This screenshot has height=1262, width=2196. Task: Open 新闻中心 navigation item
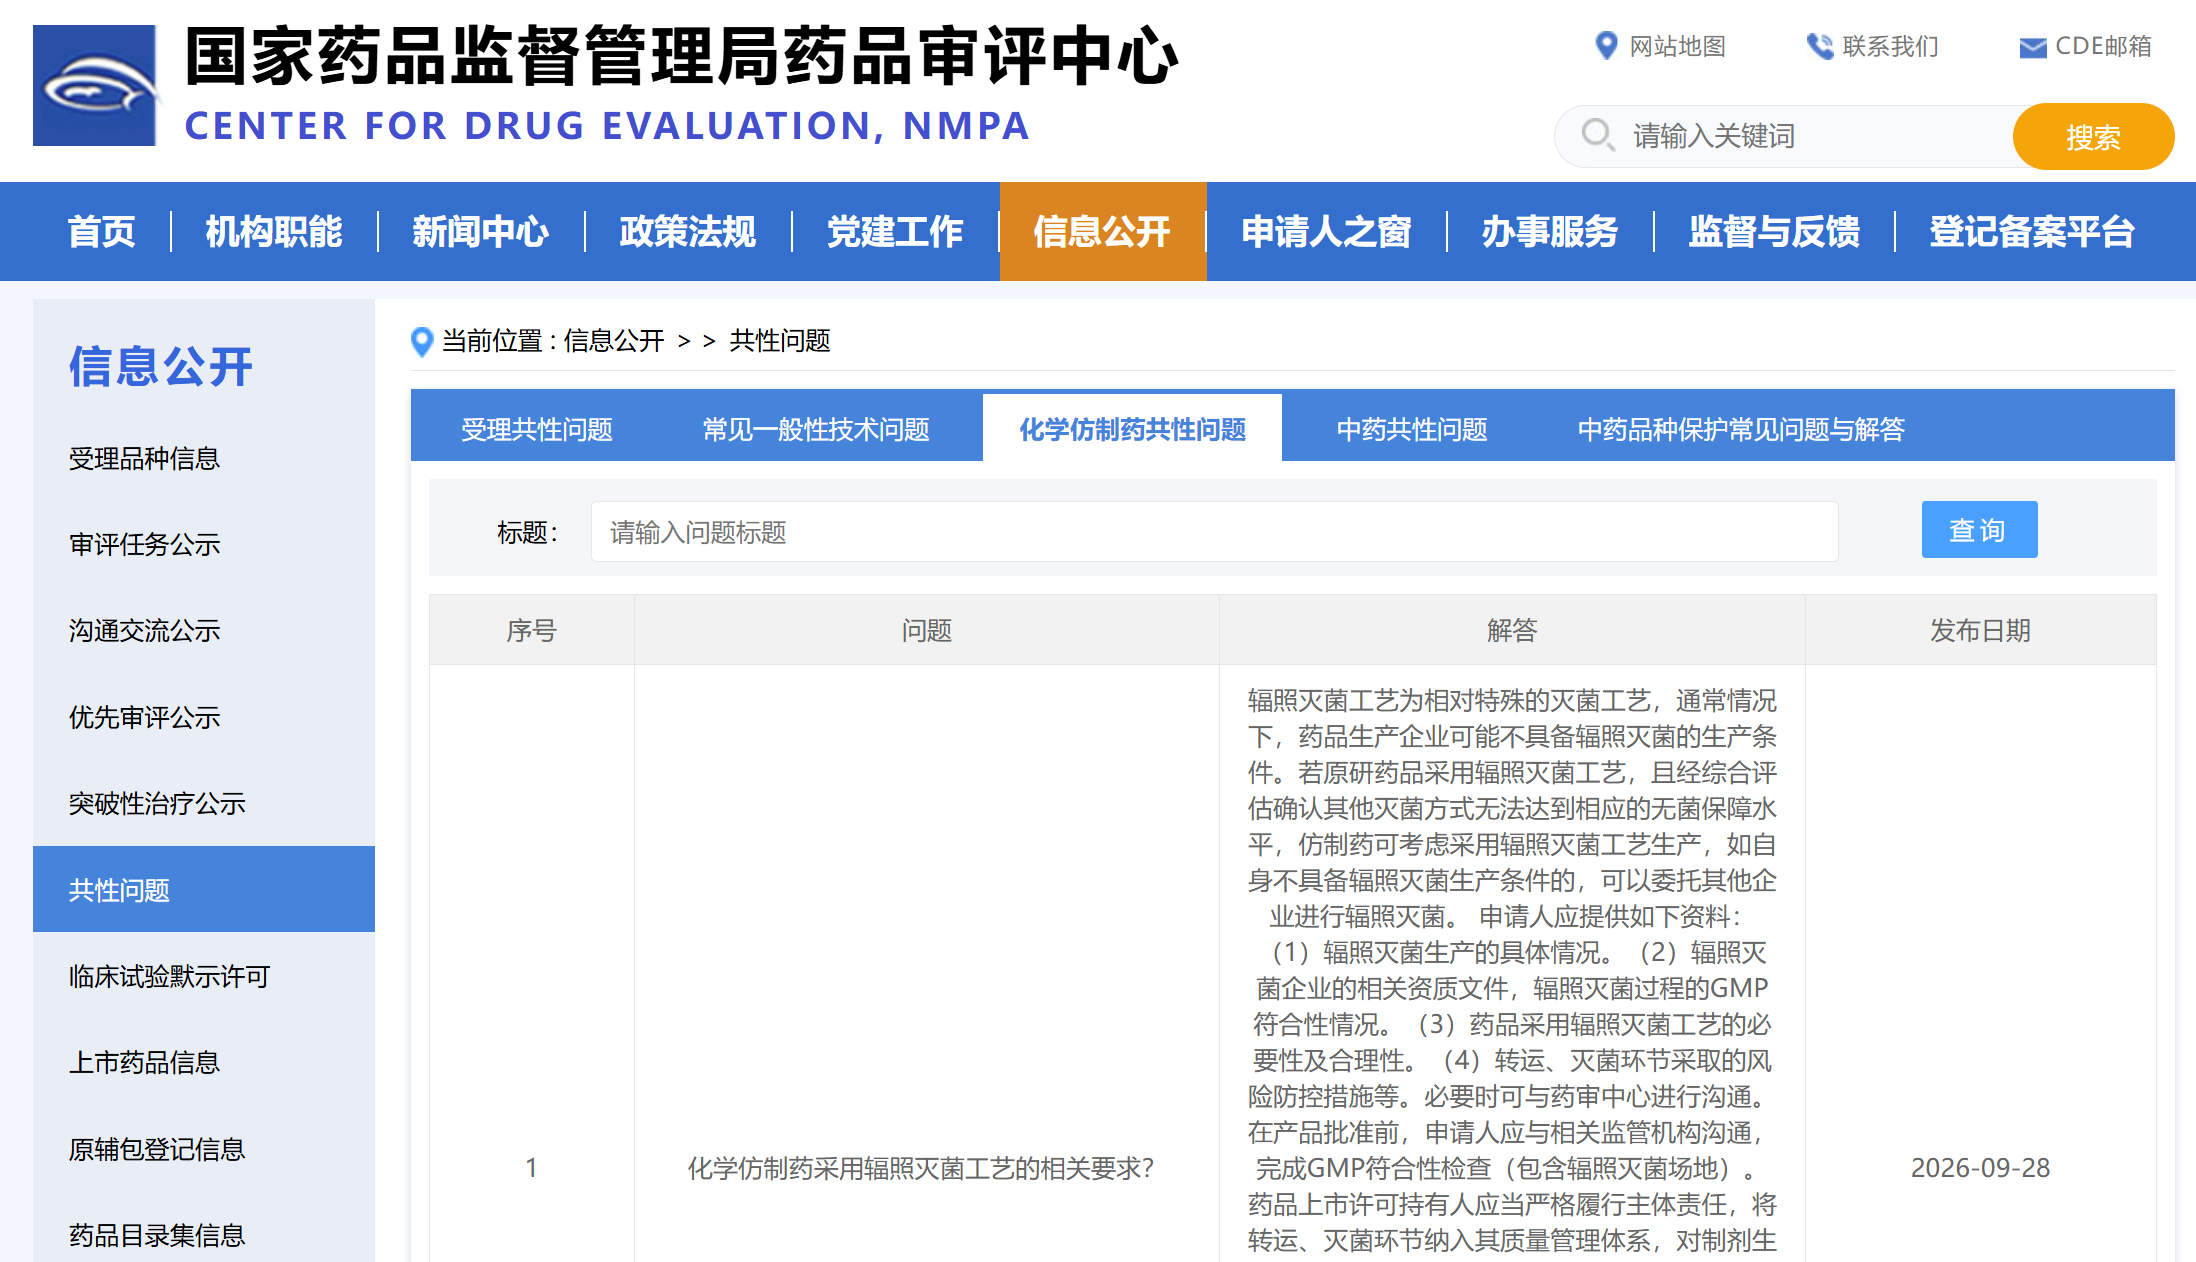[481, 232]
